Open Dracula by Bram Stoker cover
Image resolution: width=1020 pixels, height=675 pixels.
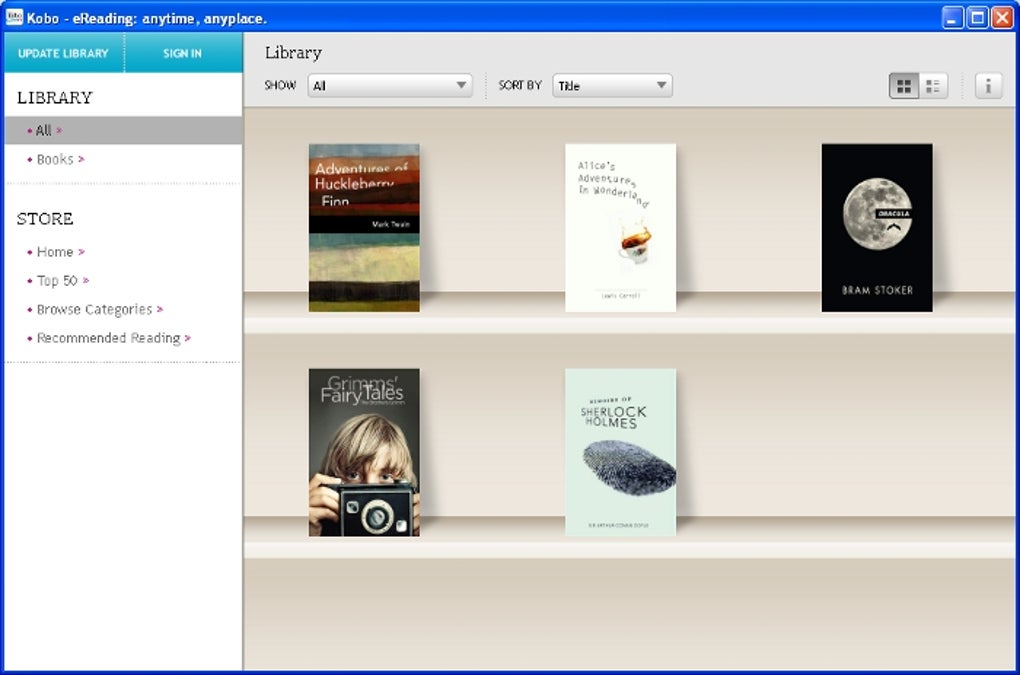(x=877, y=228)
